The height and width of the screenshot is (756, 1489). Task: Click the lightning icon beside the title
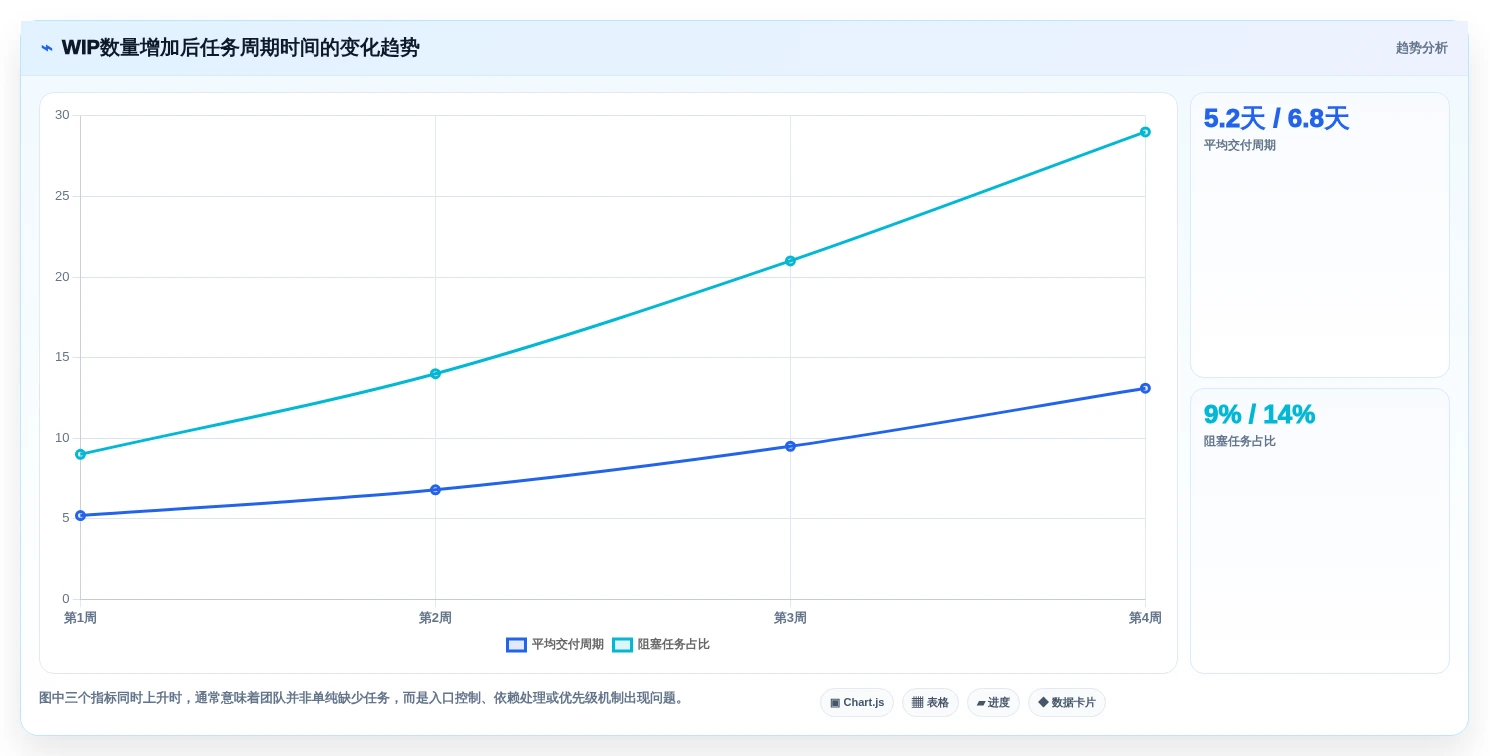[x=47, y=48]
